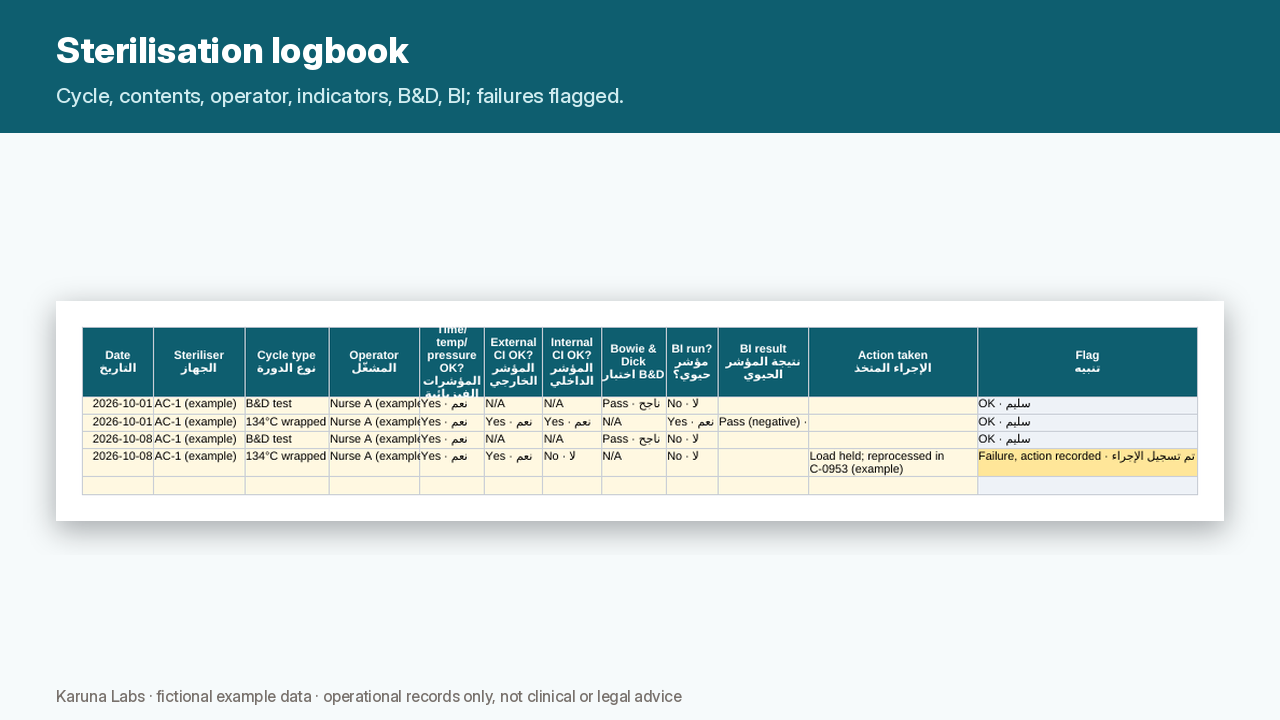Image resolution: width=1280 pixels, height=720 pixels.
Task: Click the "Cycle type" column header
Action: 287,362
